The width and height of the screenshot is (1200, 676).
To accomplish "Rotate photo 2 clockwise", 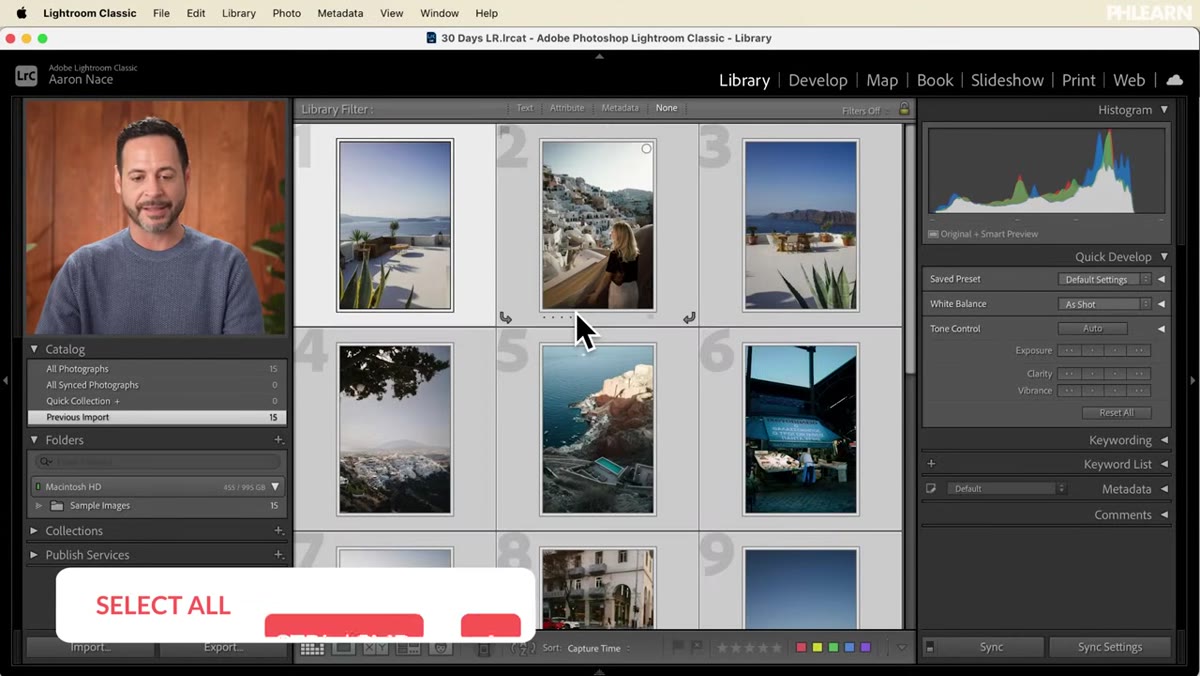I will point(689,318).
